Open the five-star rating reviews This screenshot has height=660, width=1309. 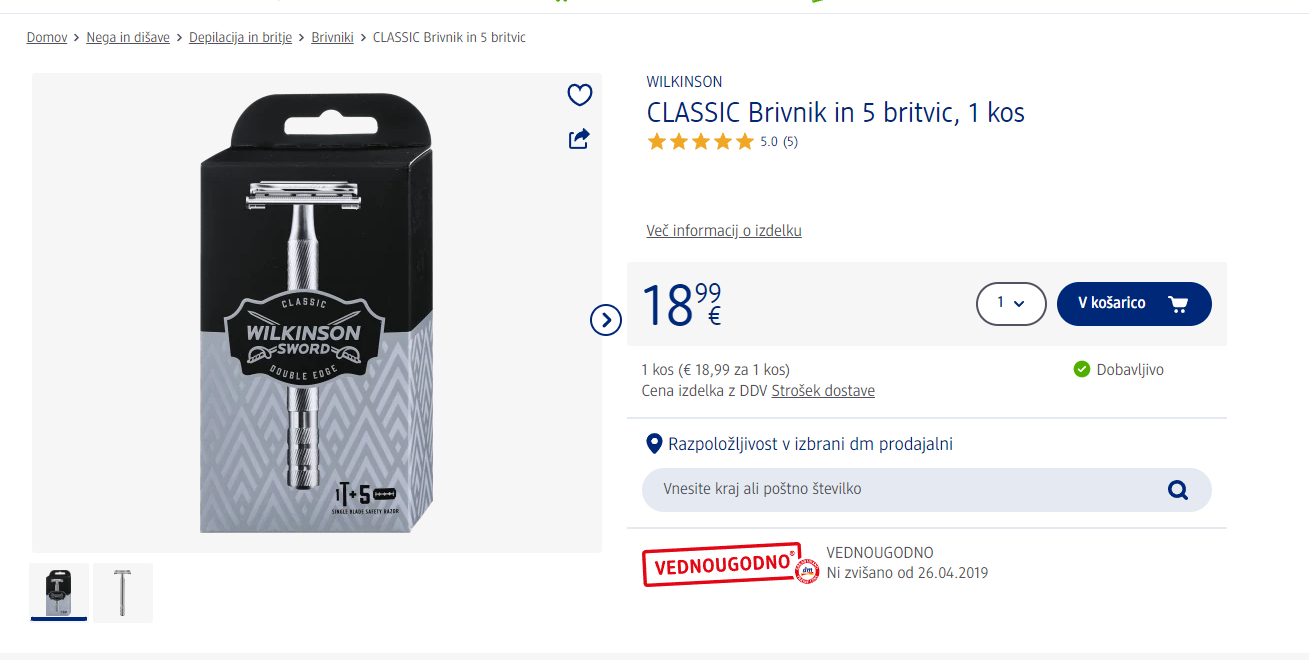[722, 142]
